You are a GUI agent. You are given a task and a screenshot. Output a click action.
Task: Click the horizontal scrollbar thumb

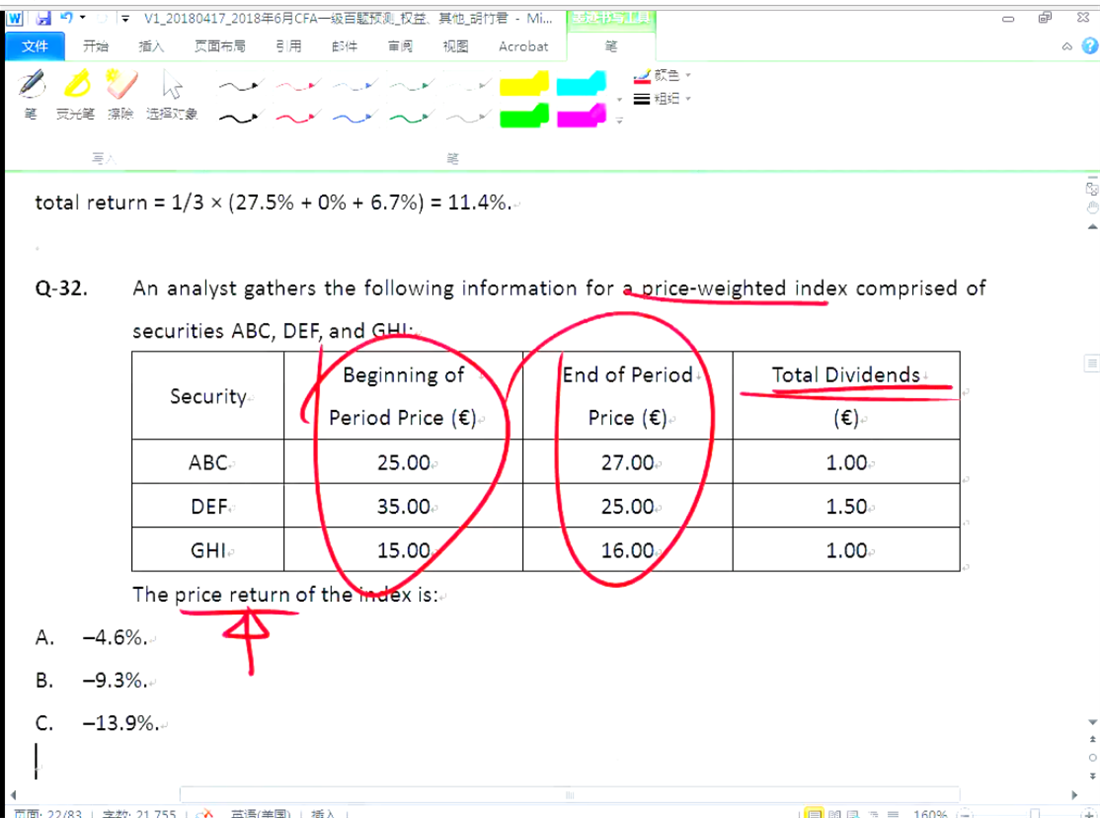pyautogui.click(x=570, y=796)
